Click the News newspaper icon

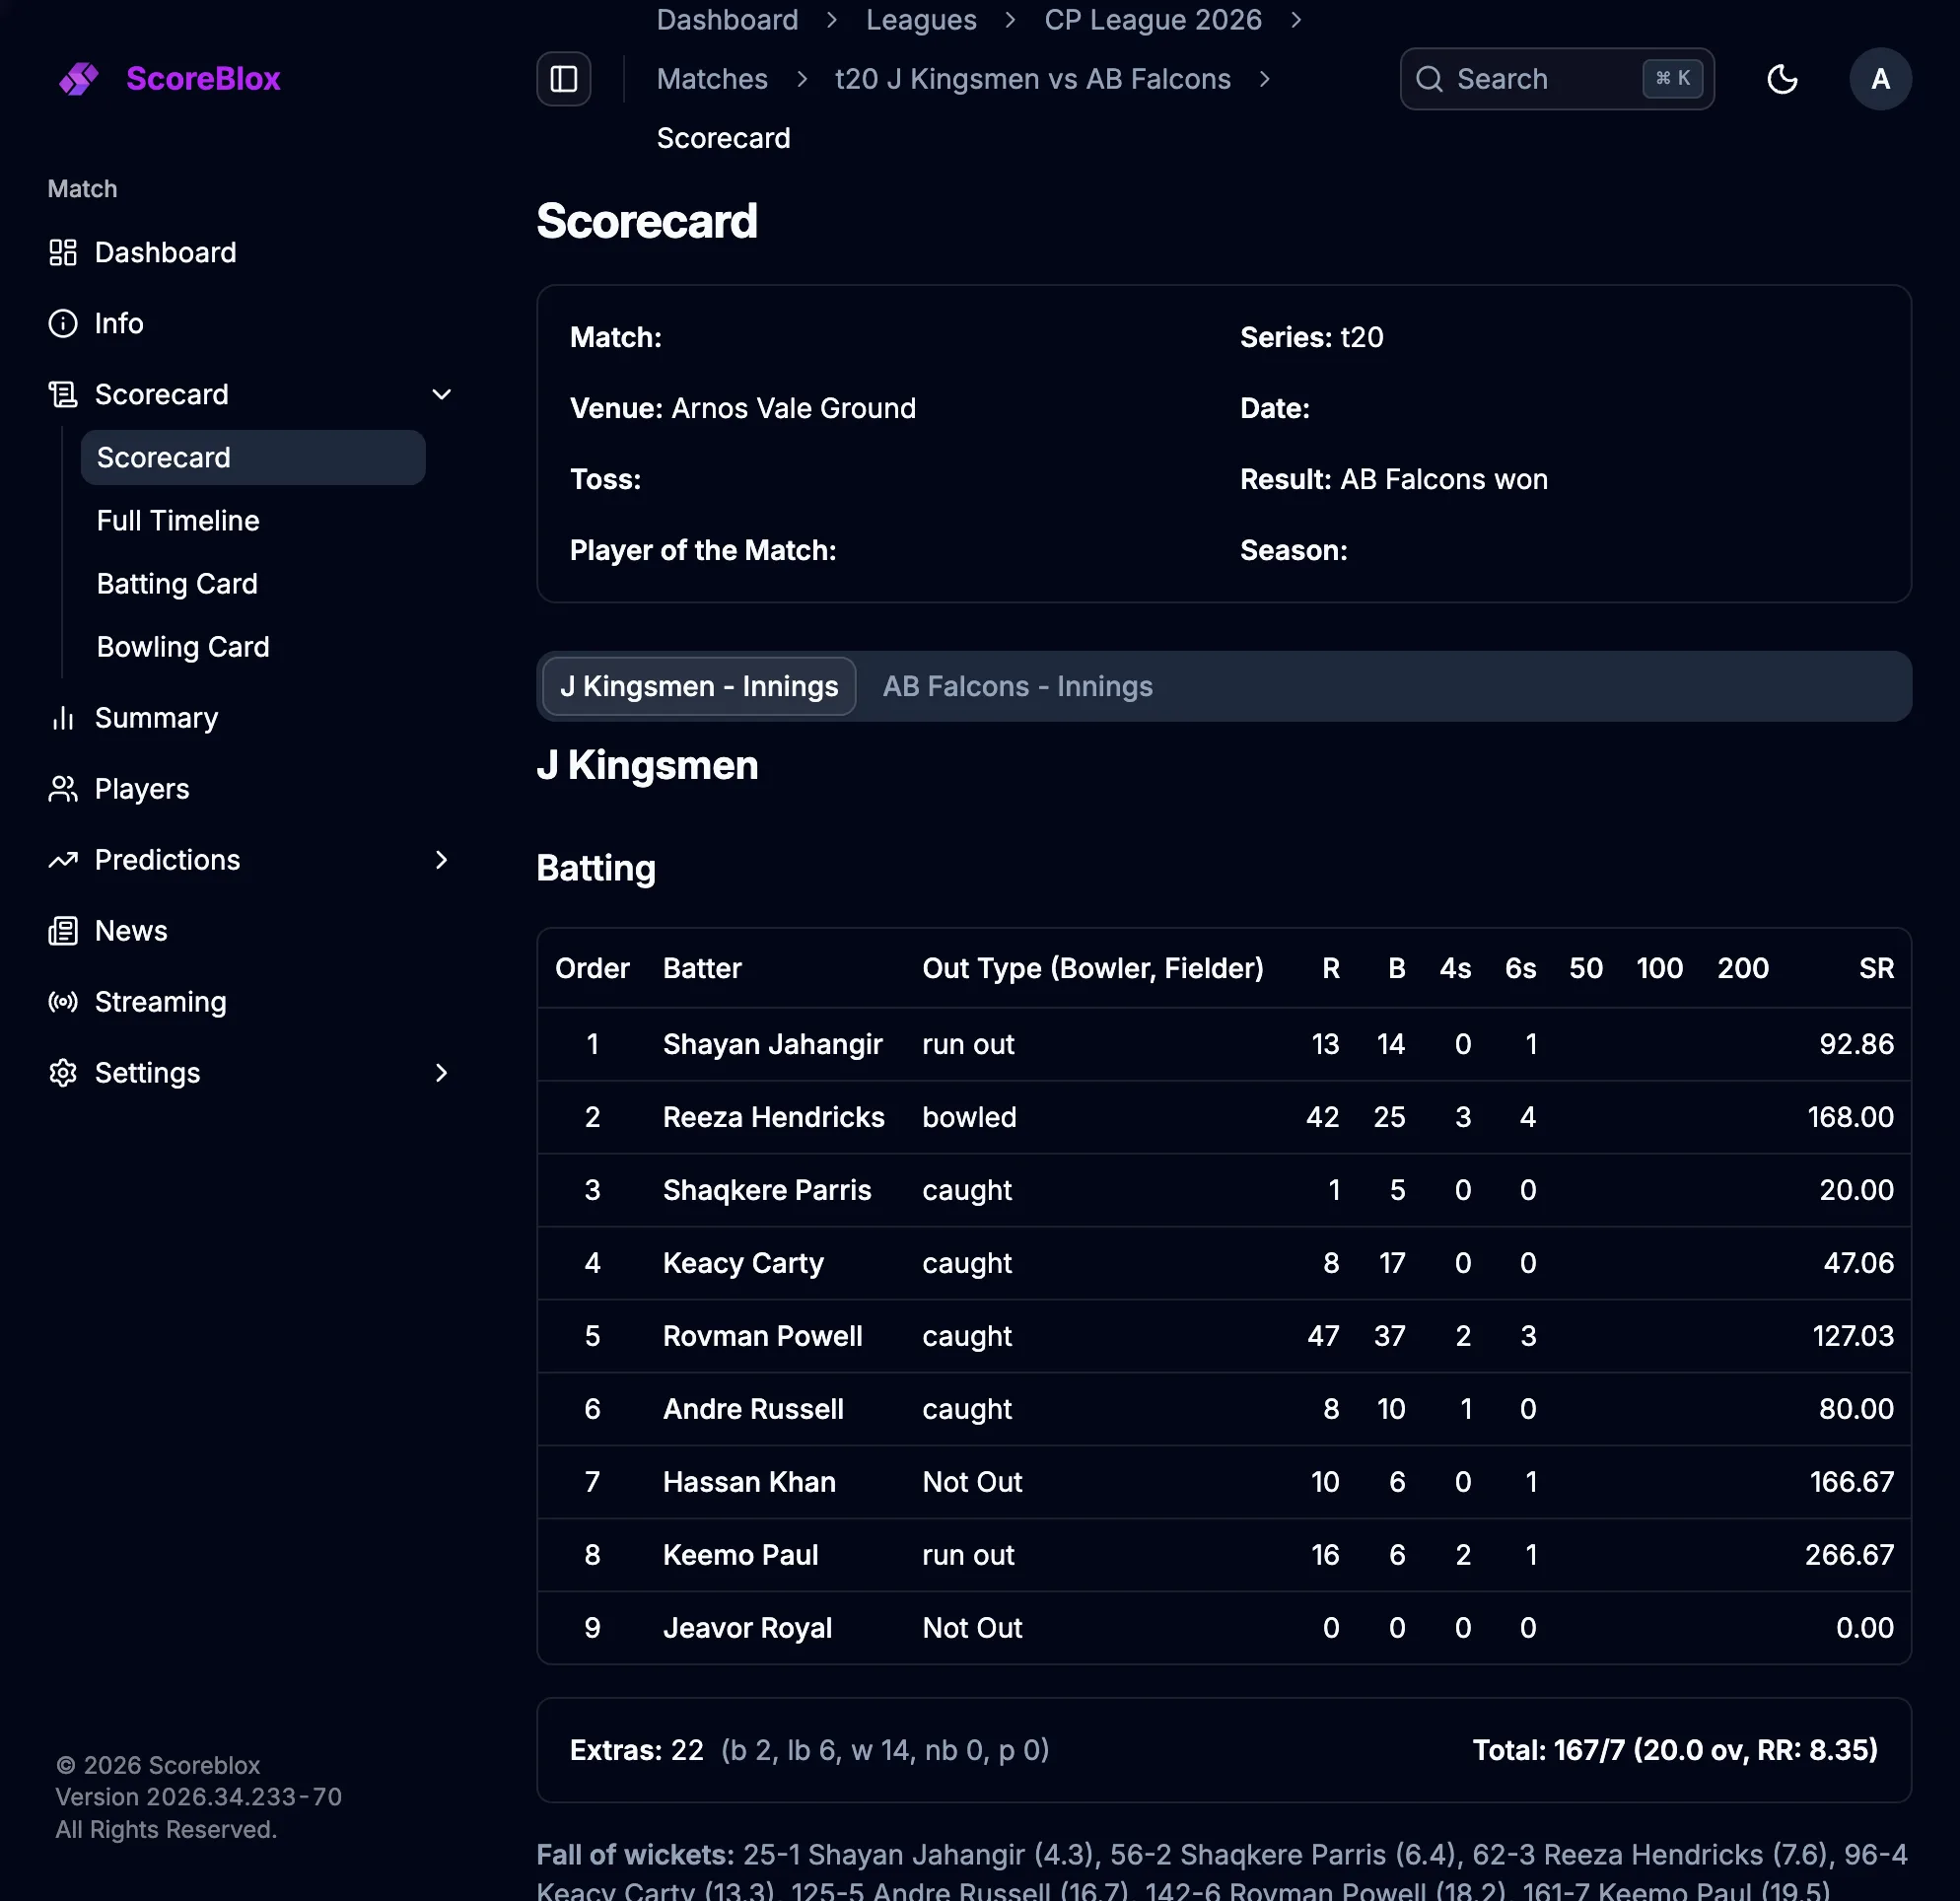click(63, 931)
